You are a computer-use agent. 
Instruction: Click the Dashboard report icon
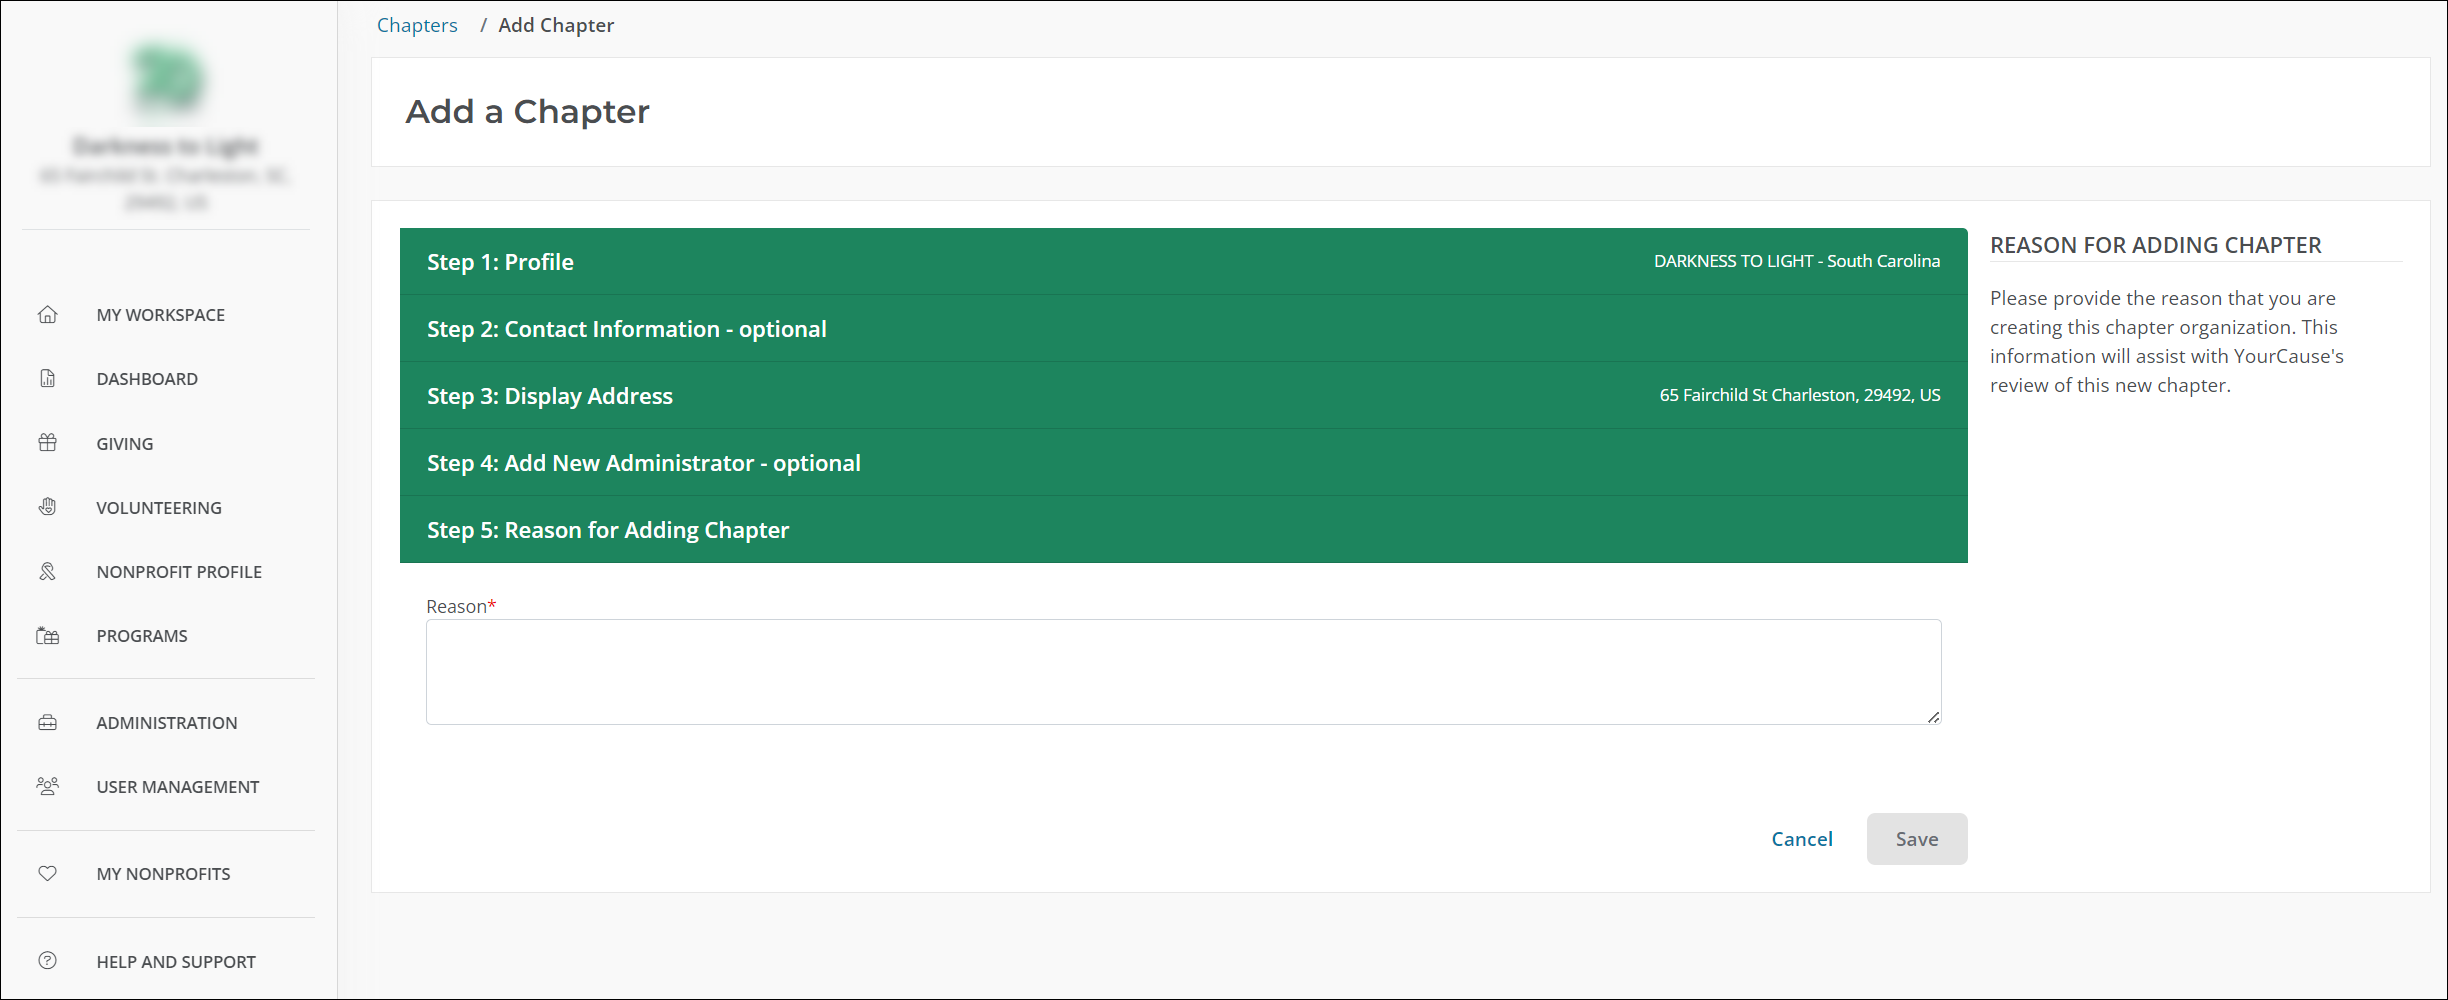click(x=47, y=379)
